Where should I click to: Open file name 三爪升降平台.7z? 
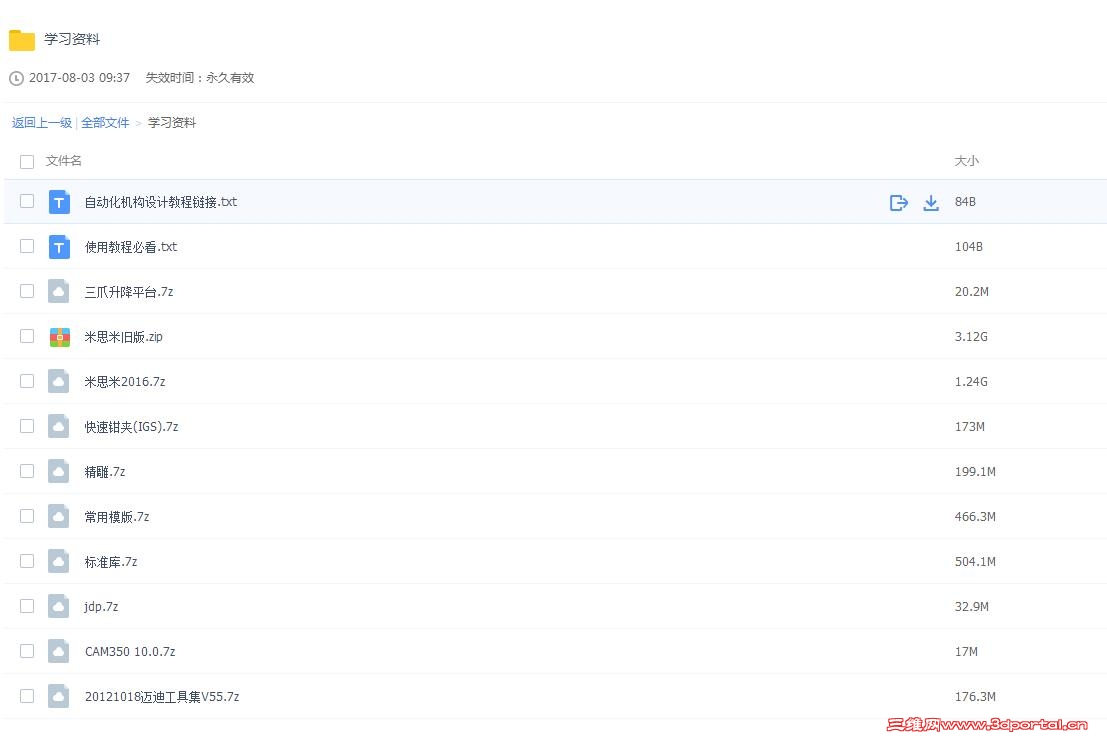click(x=128, y=292)
